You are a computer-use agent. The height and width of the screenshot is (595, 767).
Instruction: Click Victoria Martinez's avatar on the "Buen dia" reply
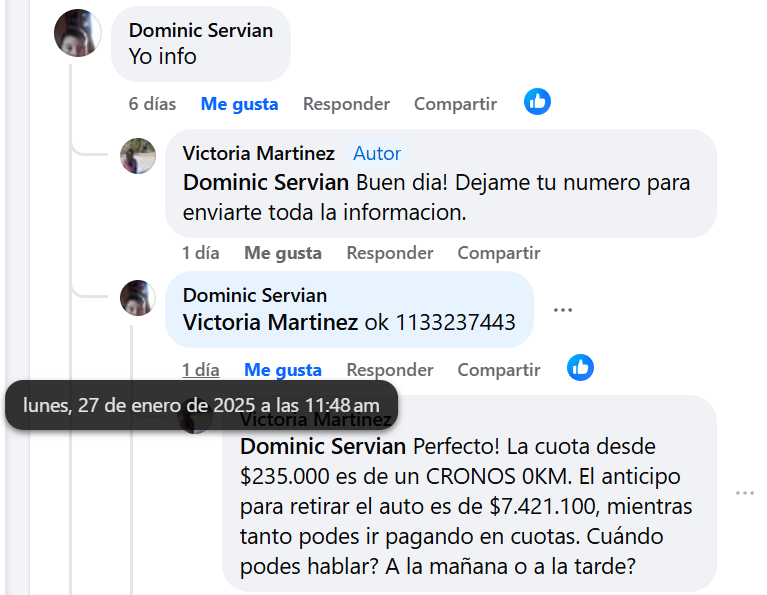pos(138,156)
